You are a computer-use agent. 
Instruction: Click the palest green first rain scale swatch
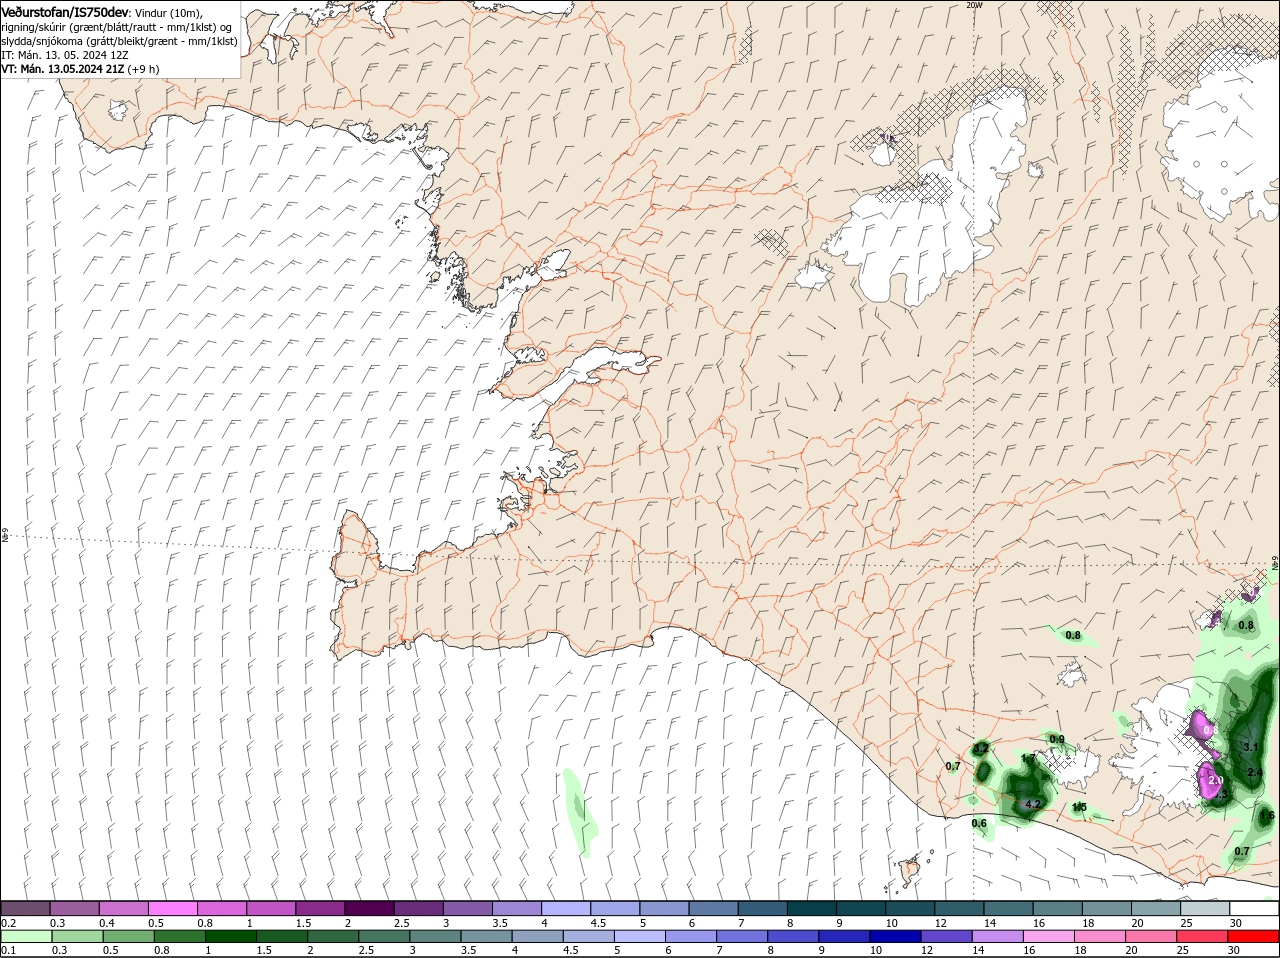[27, 936]
